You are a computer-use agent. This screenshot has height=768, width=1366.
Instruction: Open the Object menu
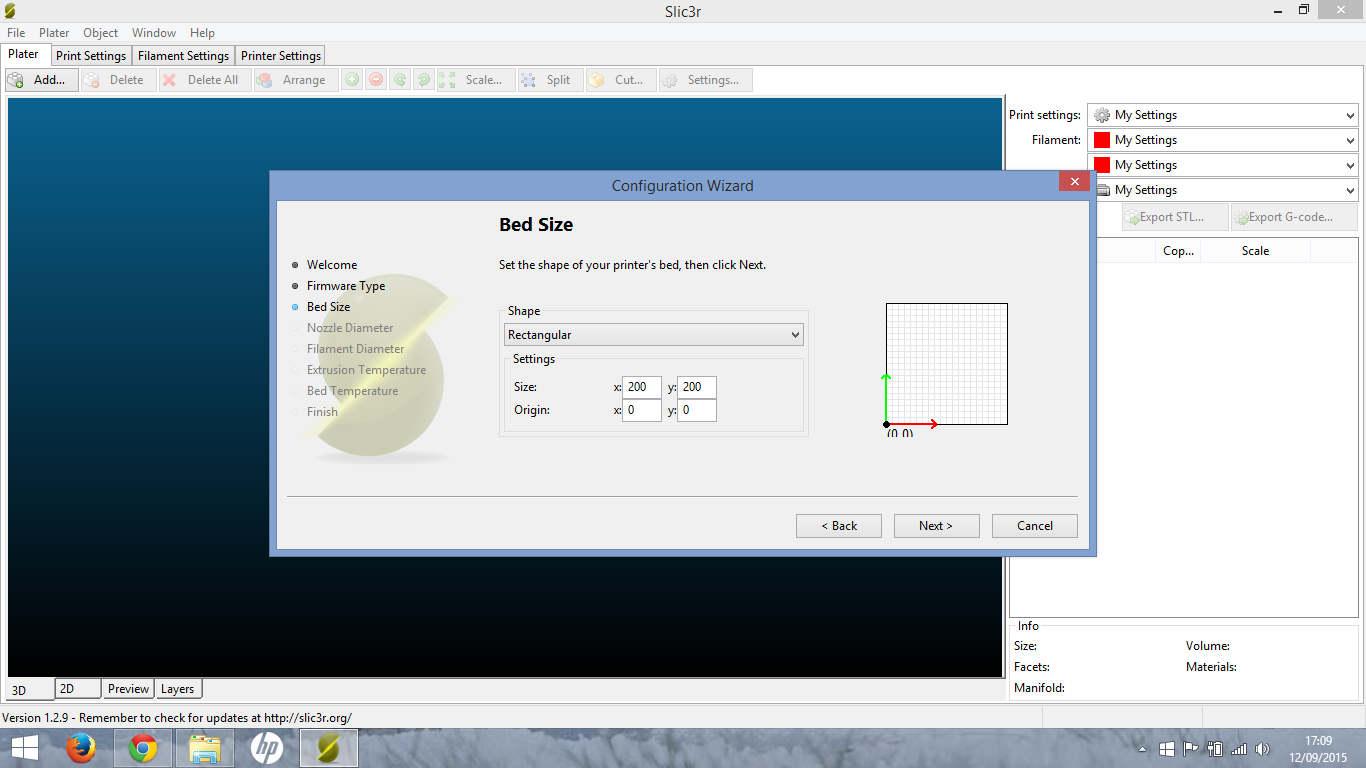point(100,33)
